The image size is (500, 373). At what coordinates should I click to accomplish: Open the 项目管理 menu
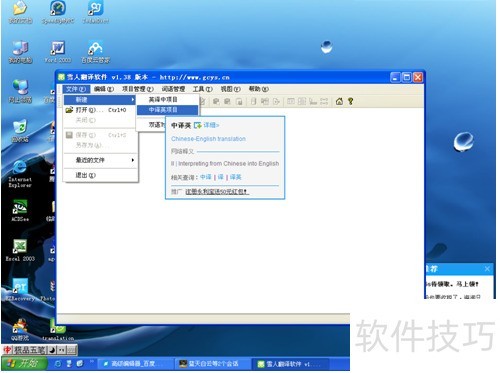[x=138, y=89]
